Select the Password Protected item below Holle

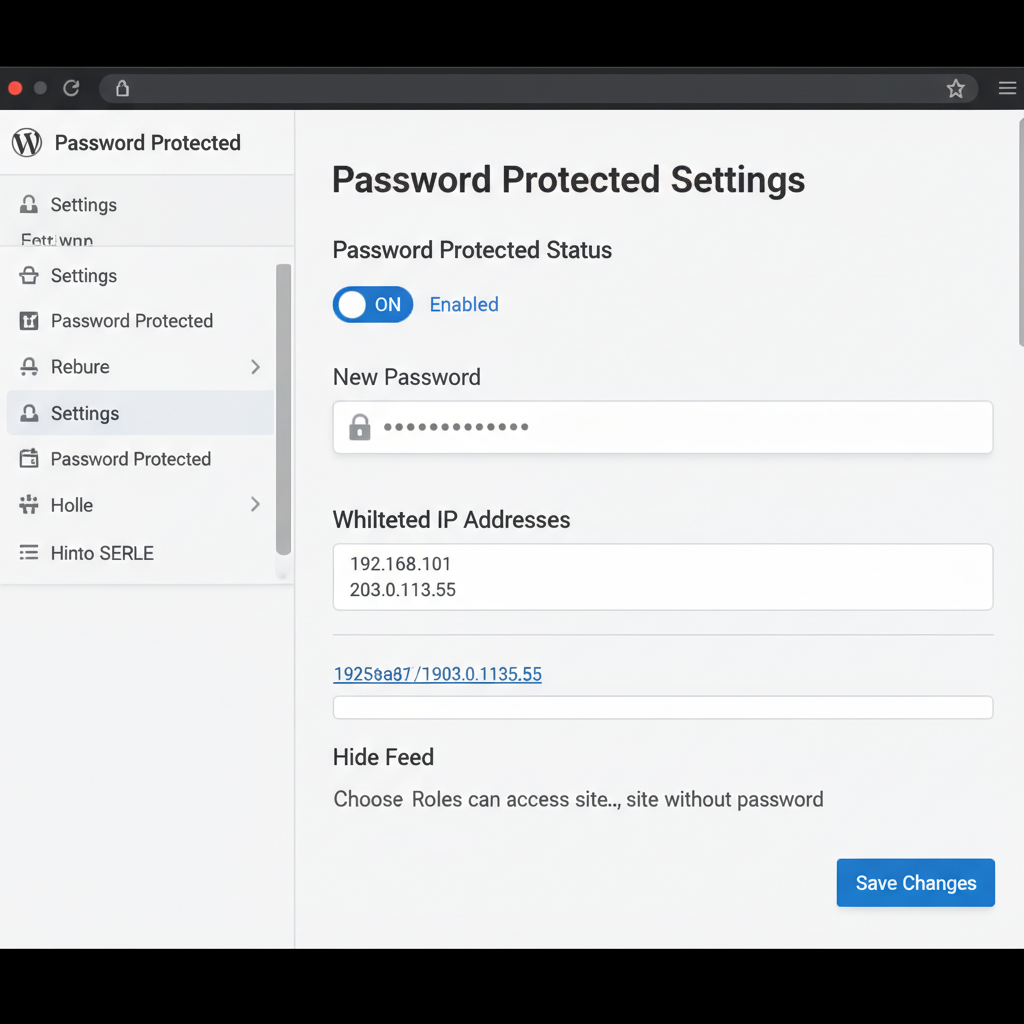[x=130, y=459]
